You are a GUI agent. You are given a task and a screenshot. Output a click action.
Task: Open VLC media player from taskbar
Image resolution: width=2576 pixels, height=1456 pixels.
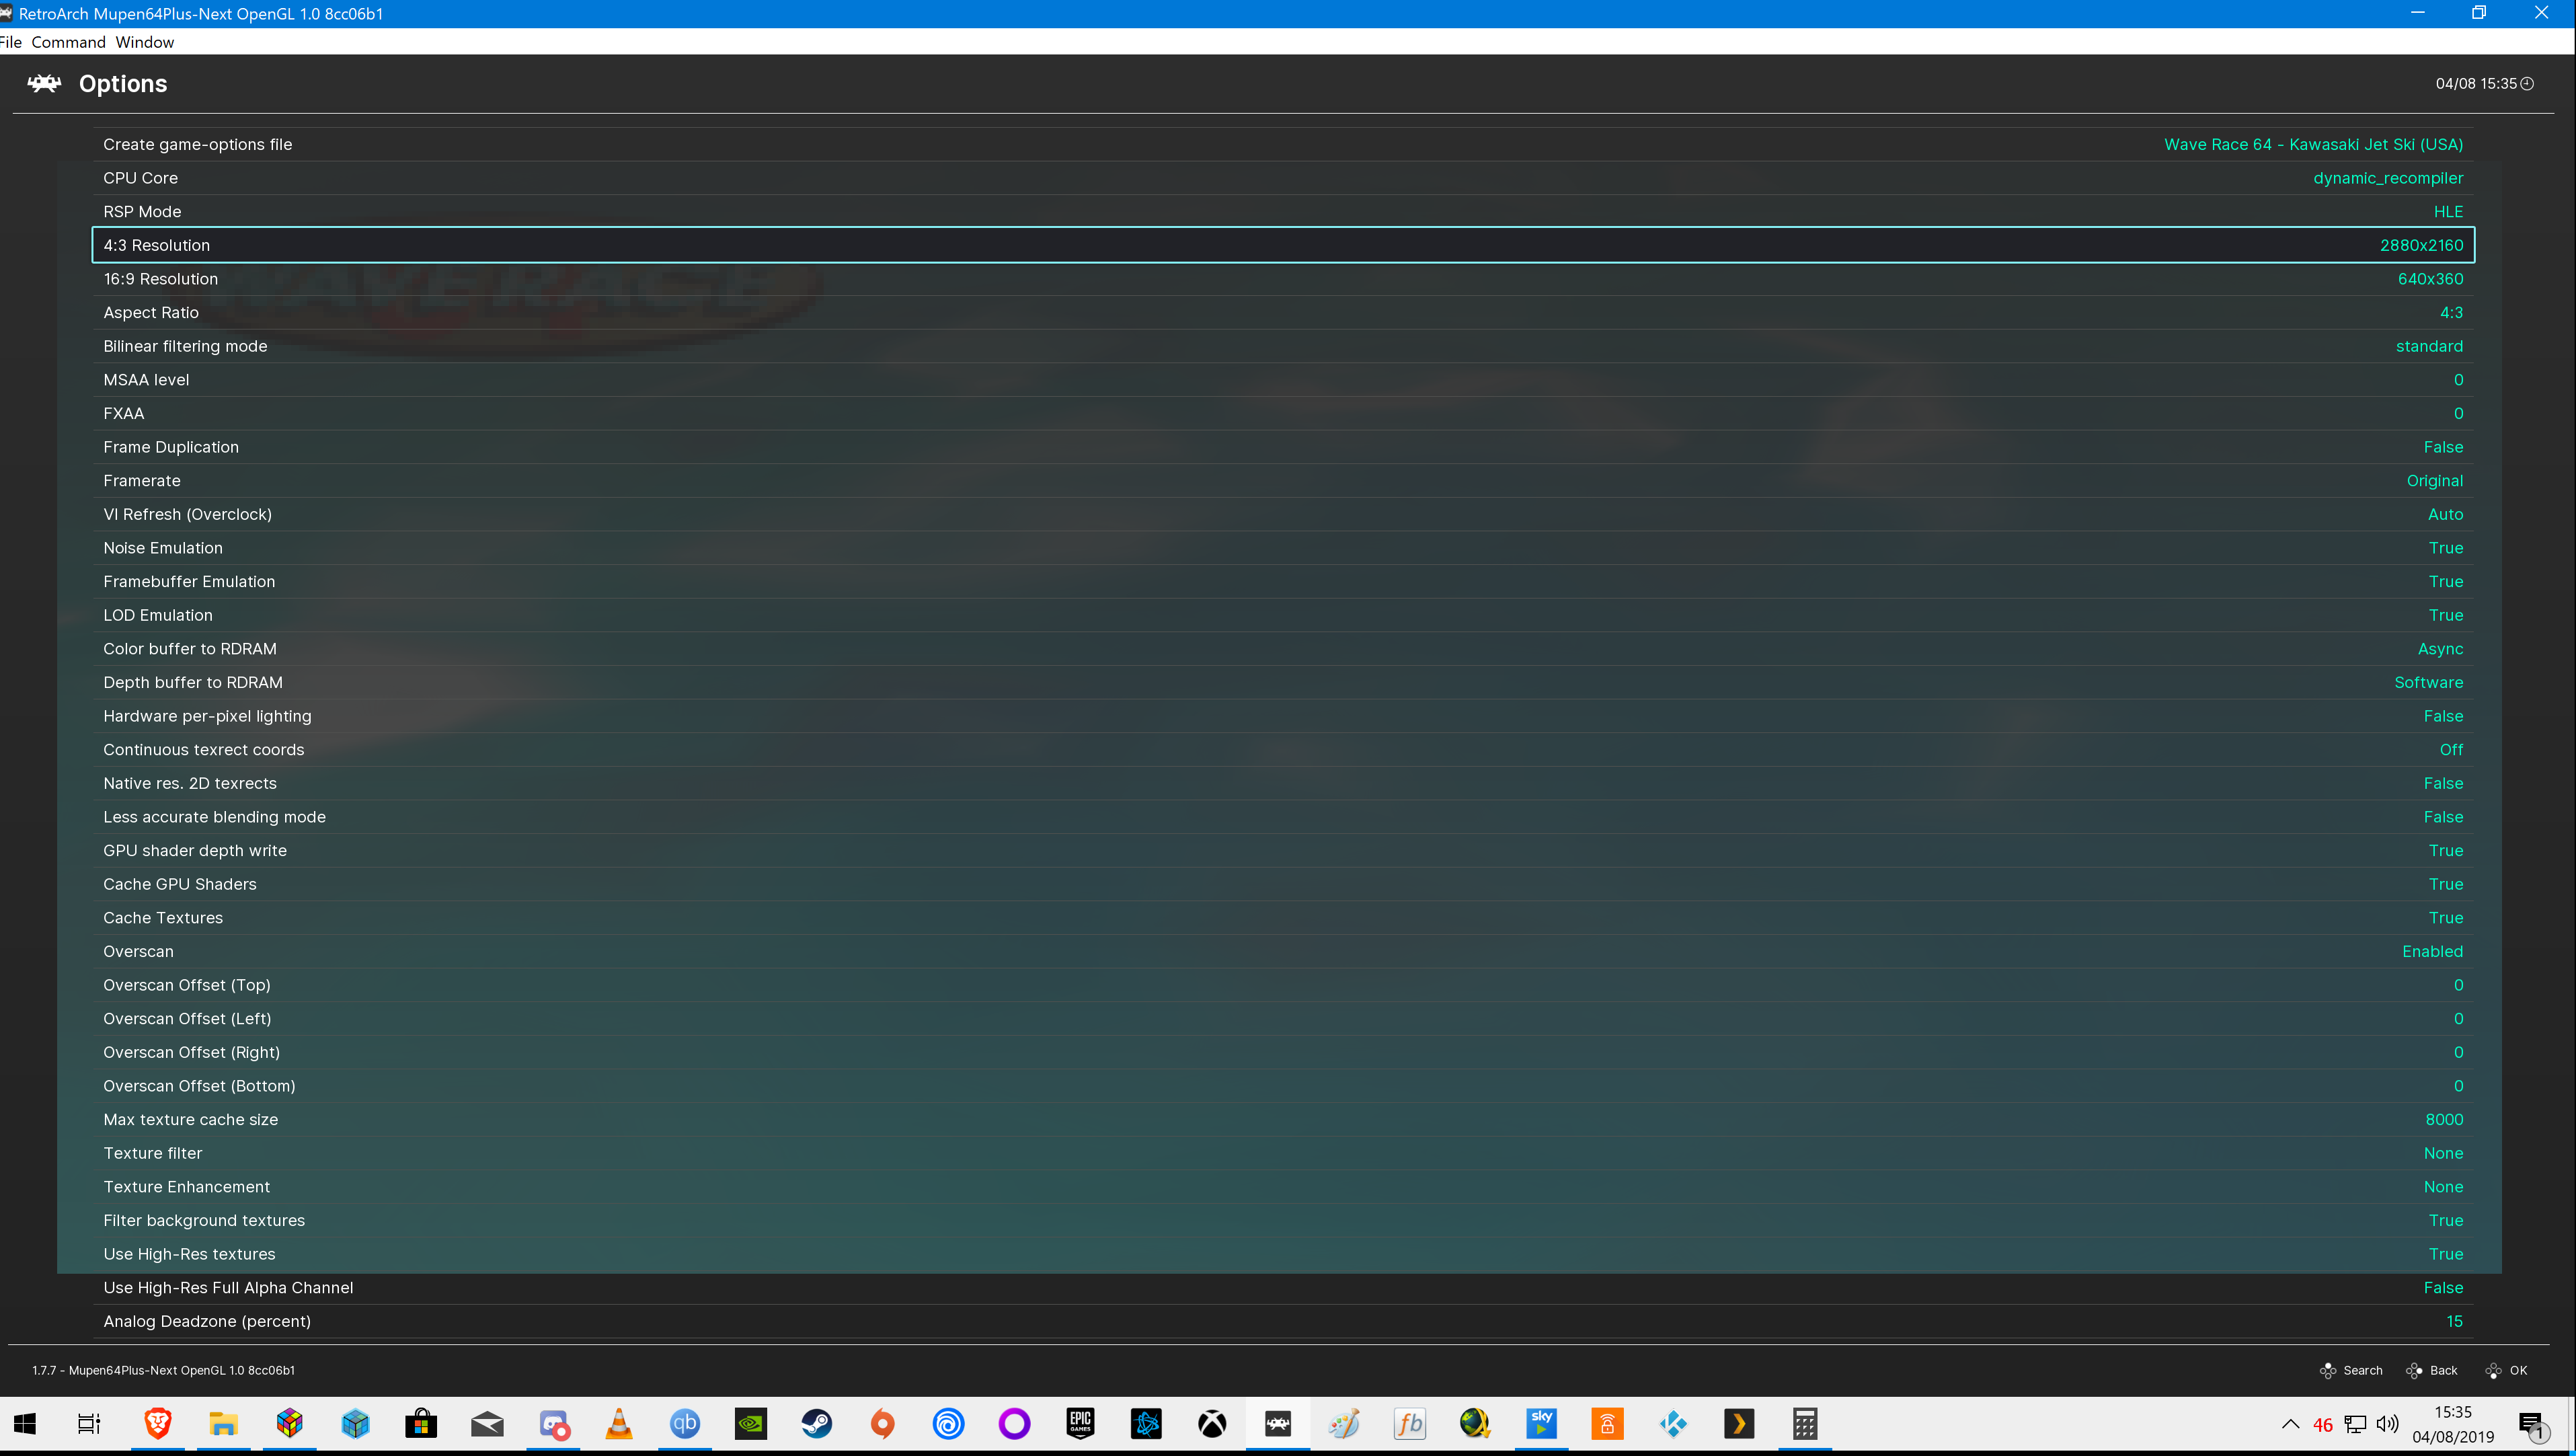619,1424
